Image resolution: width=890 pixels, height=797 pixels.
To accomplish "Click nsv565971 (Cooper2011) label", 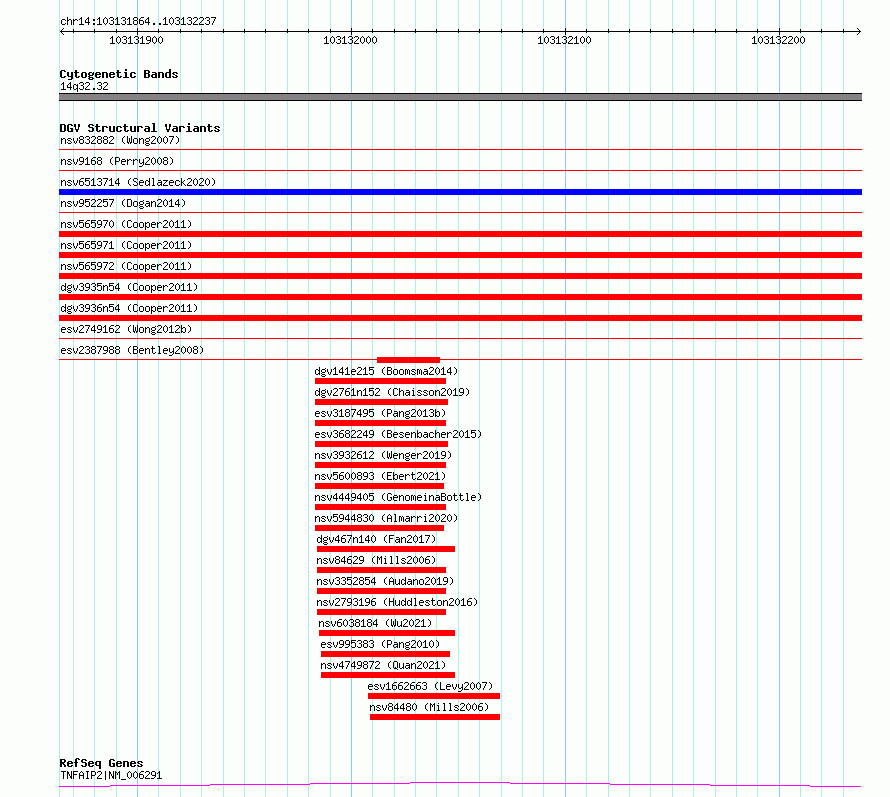I will [126, 245].
